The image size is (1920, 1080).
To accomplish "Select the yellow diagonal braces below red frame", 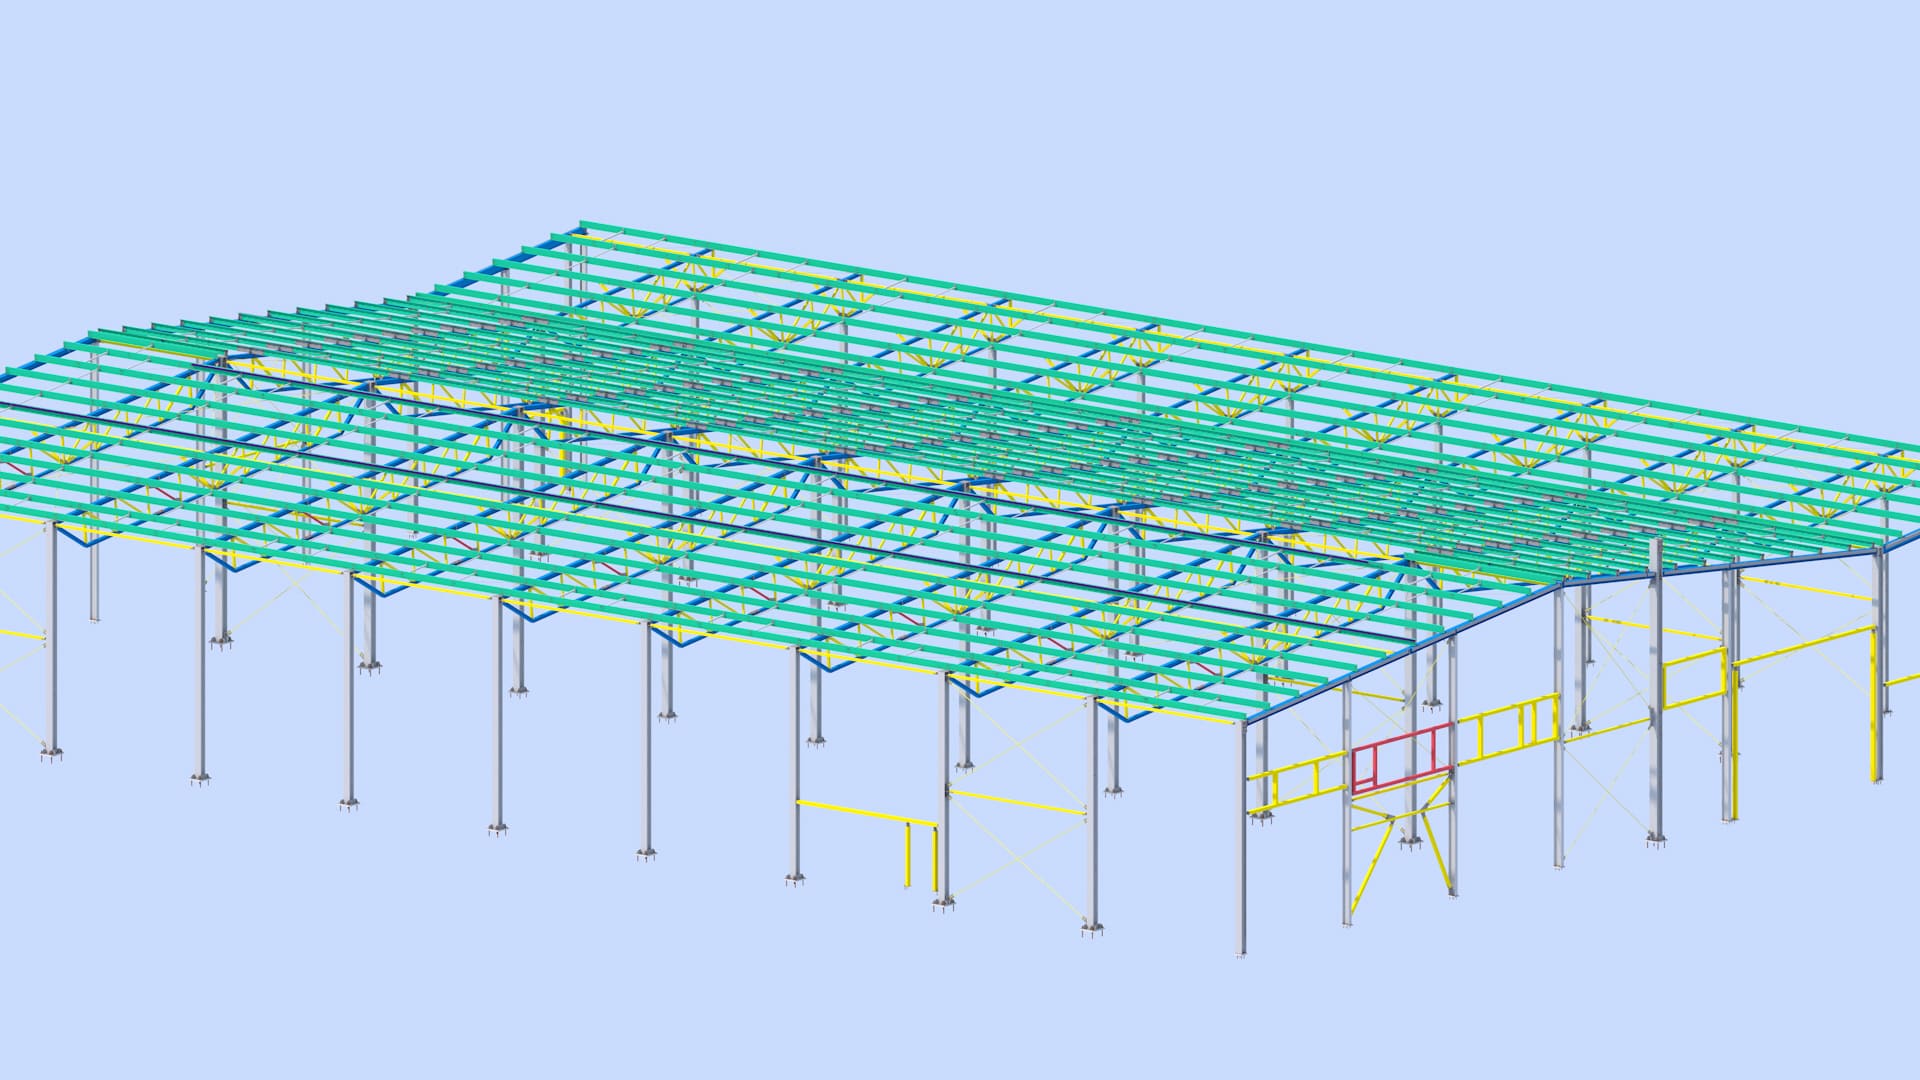I will click(x=1401, y=846).
